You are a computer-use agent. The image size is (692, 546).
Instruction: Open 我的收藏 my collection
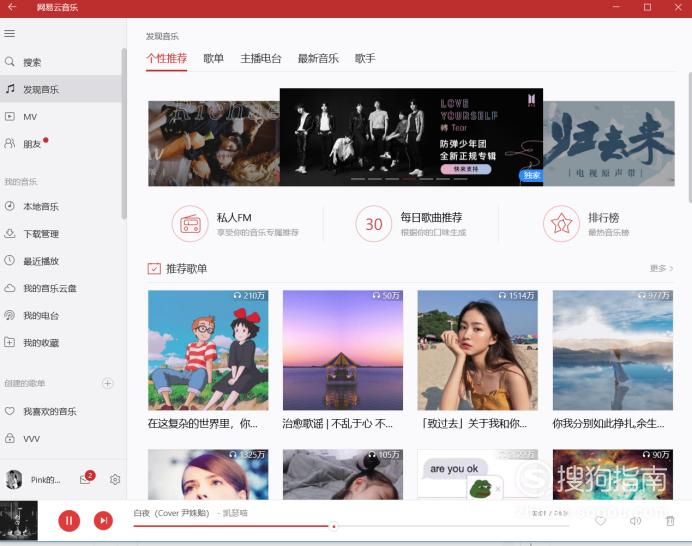point(60,343)
